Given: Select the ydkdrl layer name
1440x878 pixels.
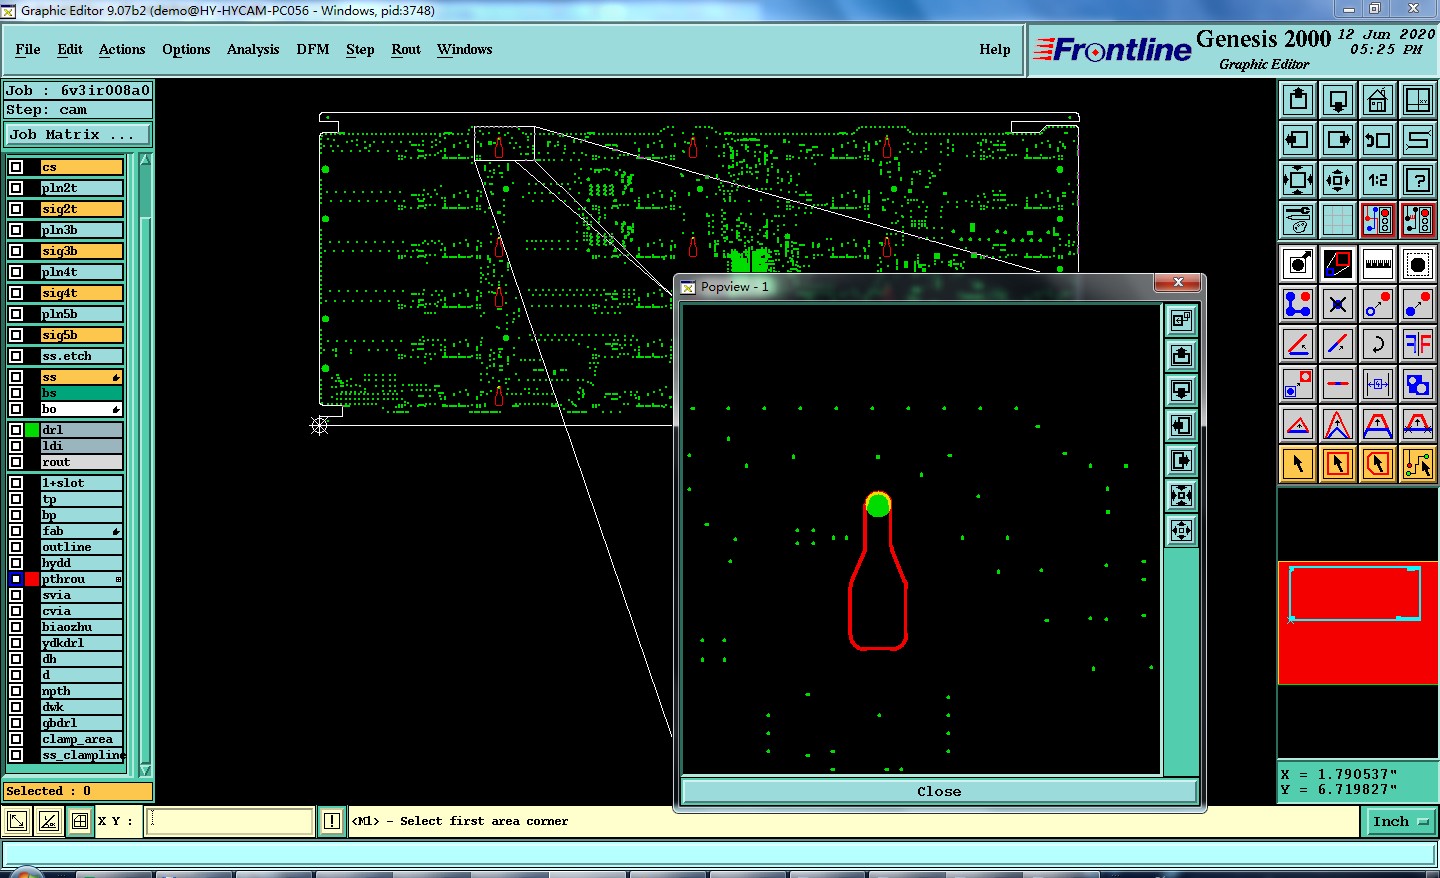Looking at the screenshot, I should click(82, 643).
